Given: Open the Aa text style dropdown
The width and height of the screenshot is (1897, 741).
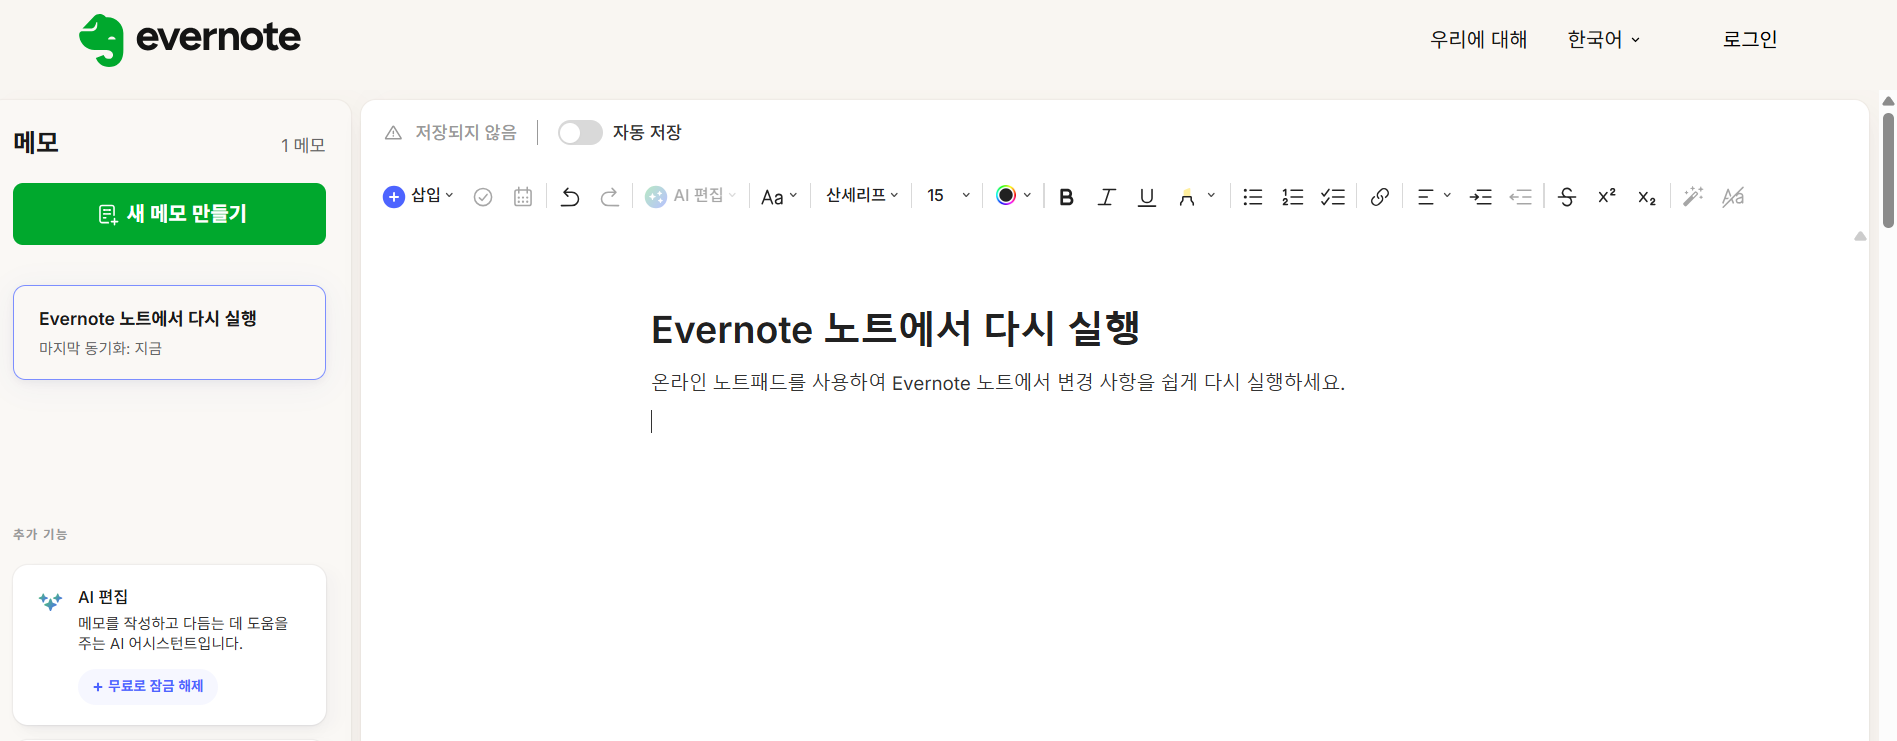Looking at the screenshot, I should tap(779, 197).
